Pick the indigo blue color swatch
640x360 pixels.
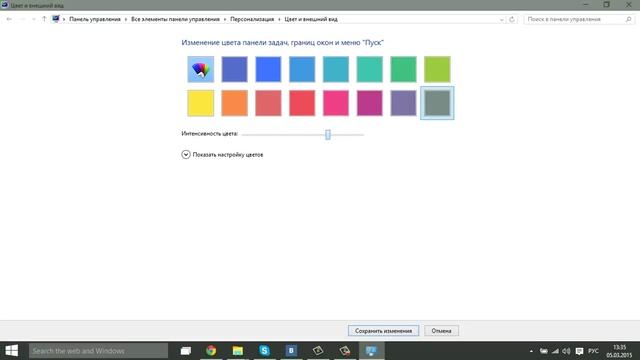point(234,69)
